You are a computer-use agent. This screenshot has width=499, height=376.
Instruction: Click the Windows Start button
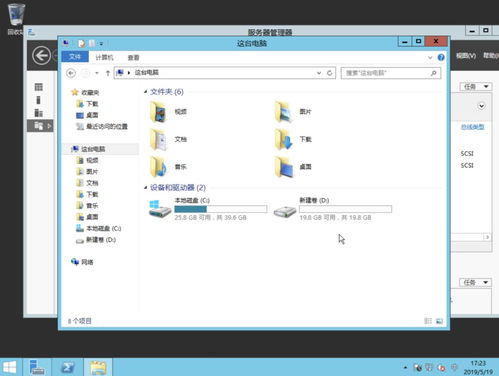click(x=9, y=367)
